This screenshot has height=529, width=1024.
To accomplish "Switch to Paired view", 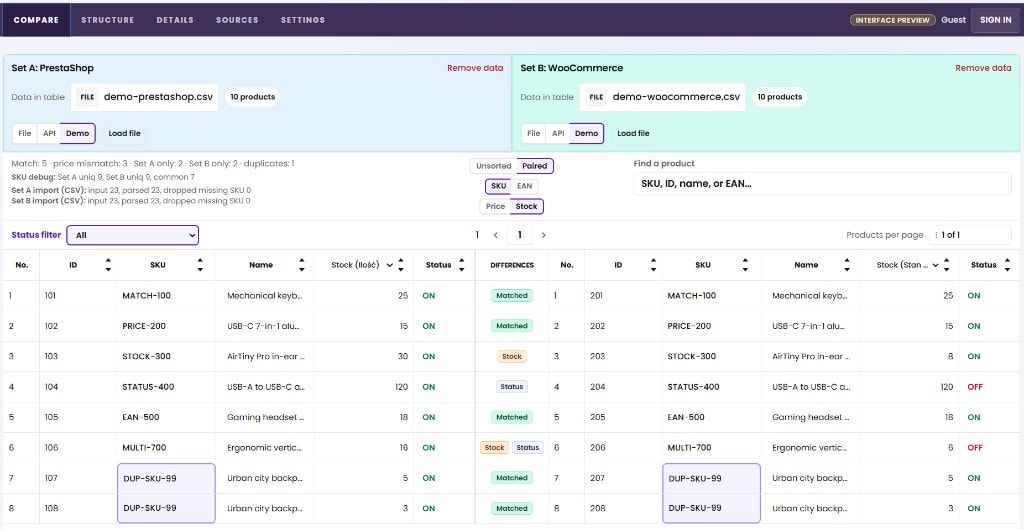I will [x=535, y=166].
